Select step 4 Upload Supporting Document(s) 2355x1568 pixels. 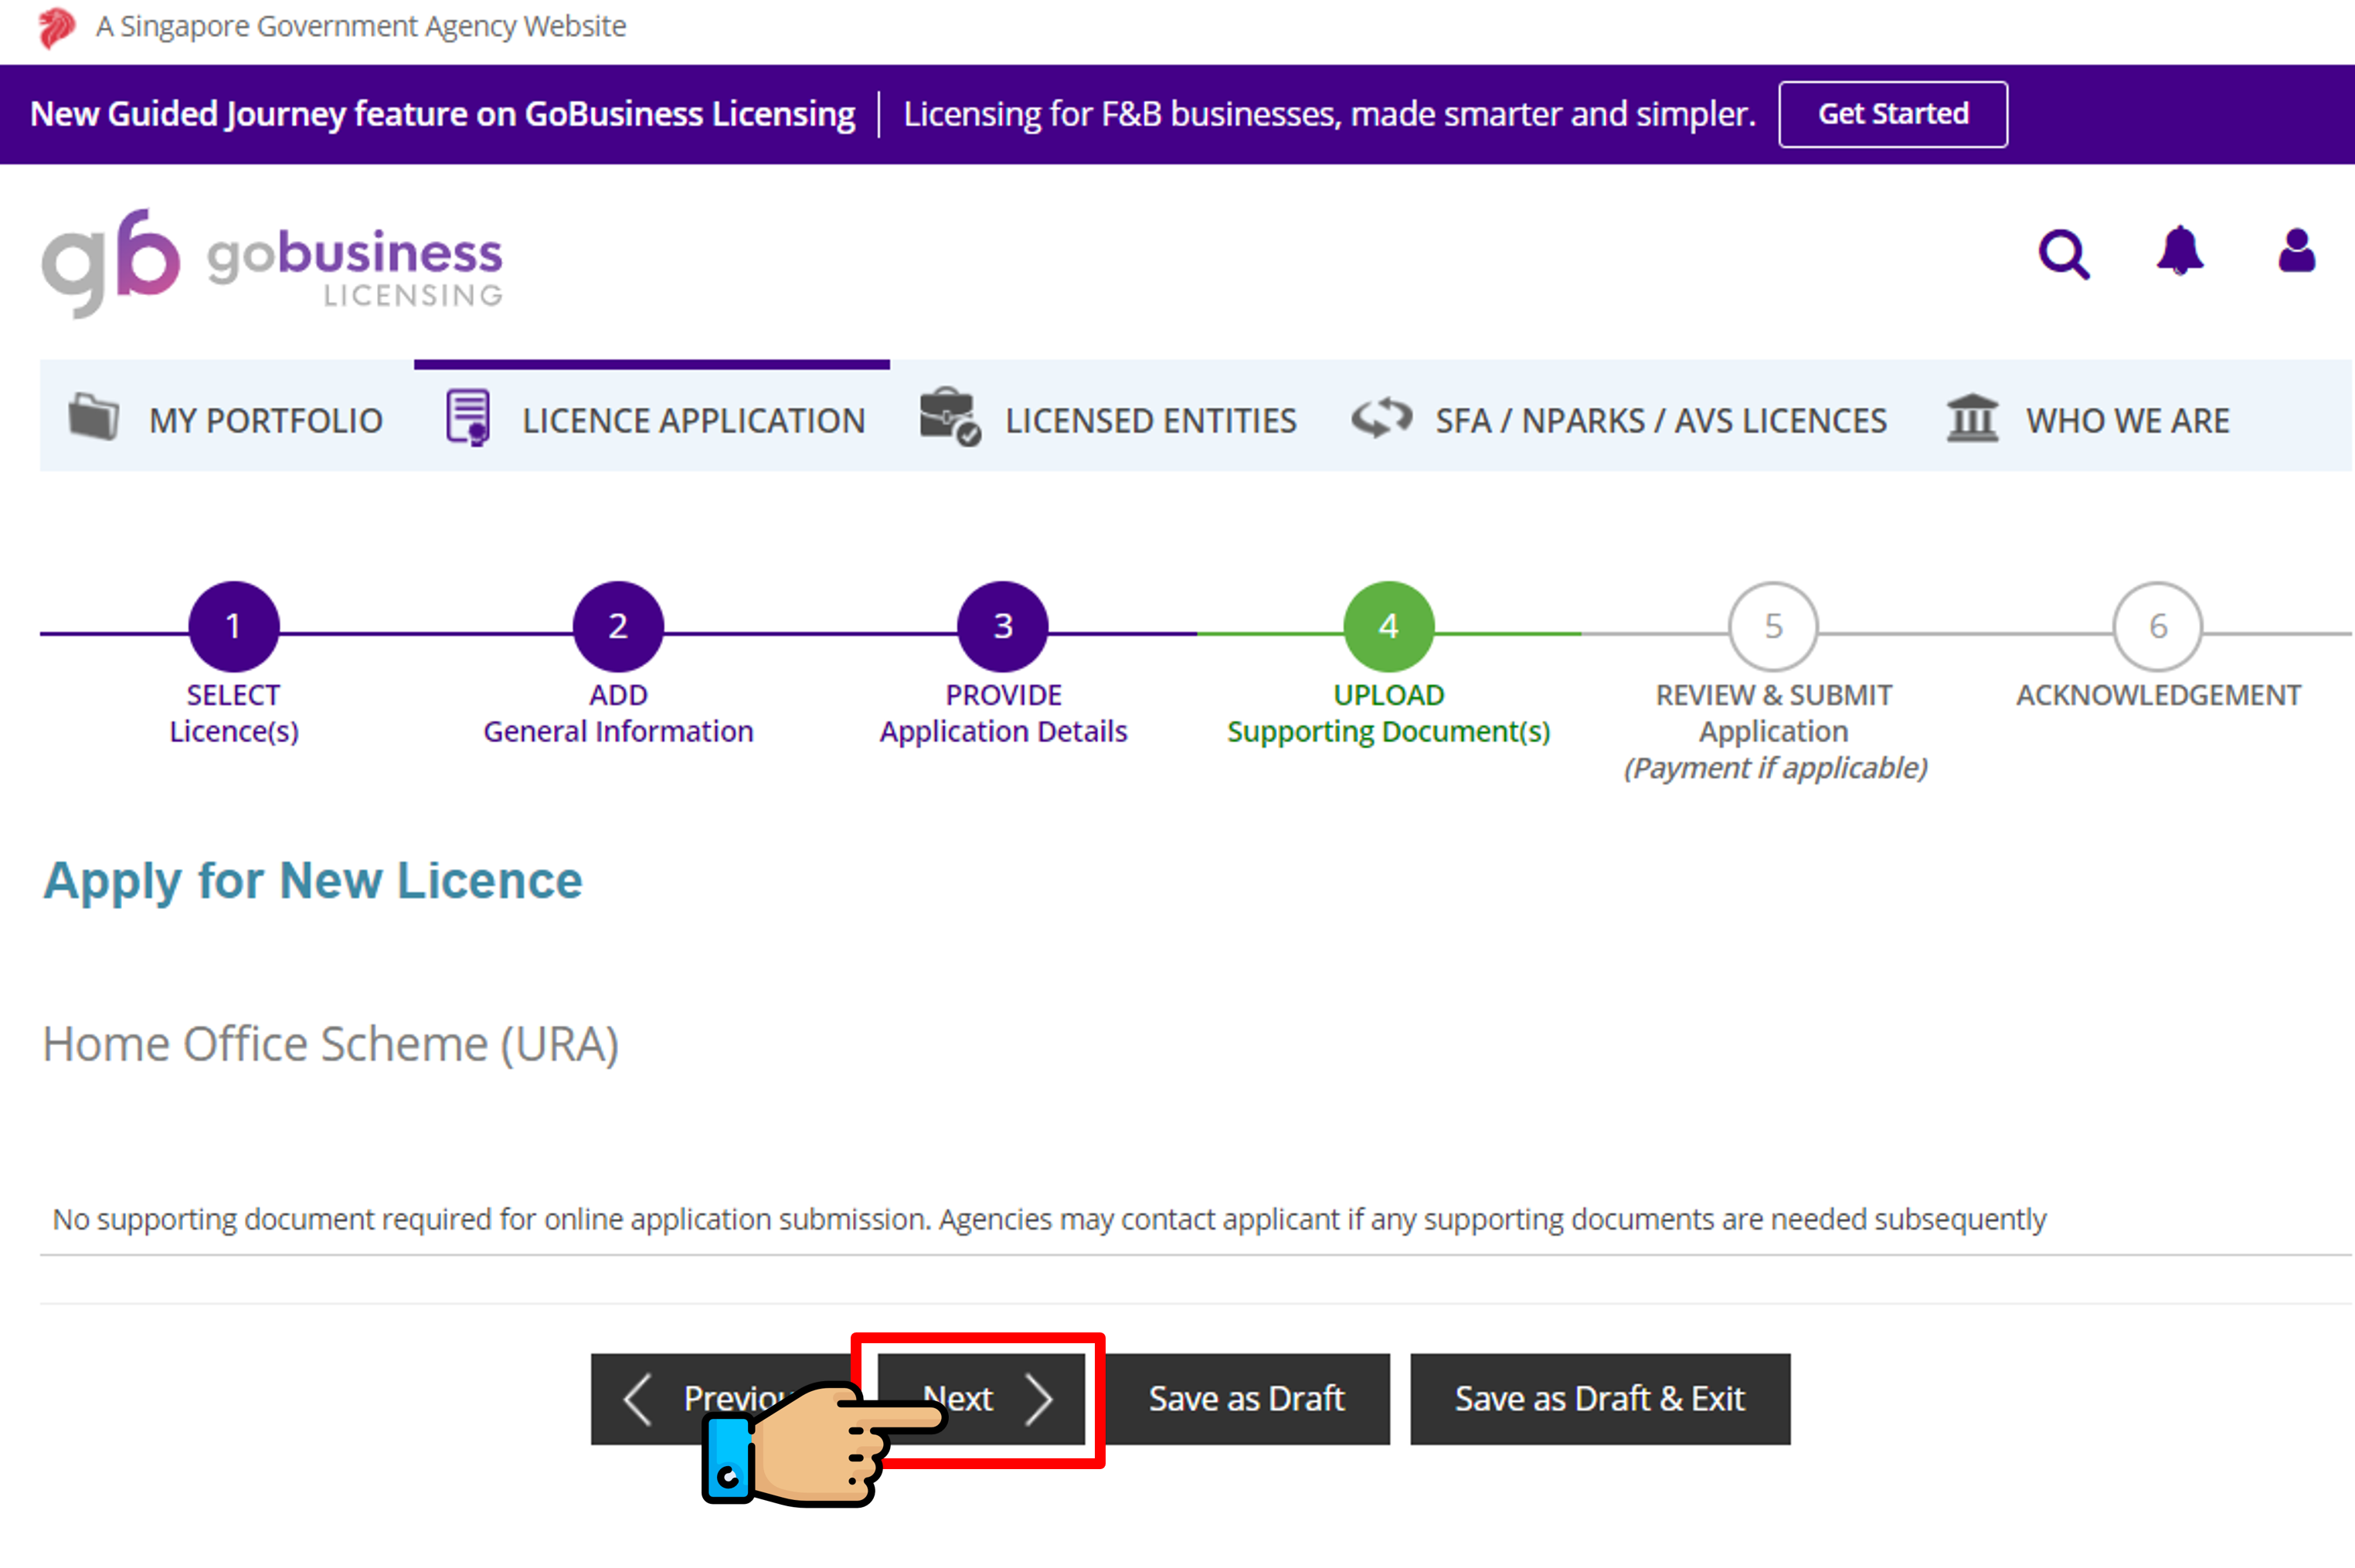click(1389, 626)
